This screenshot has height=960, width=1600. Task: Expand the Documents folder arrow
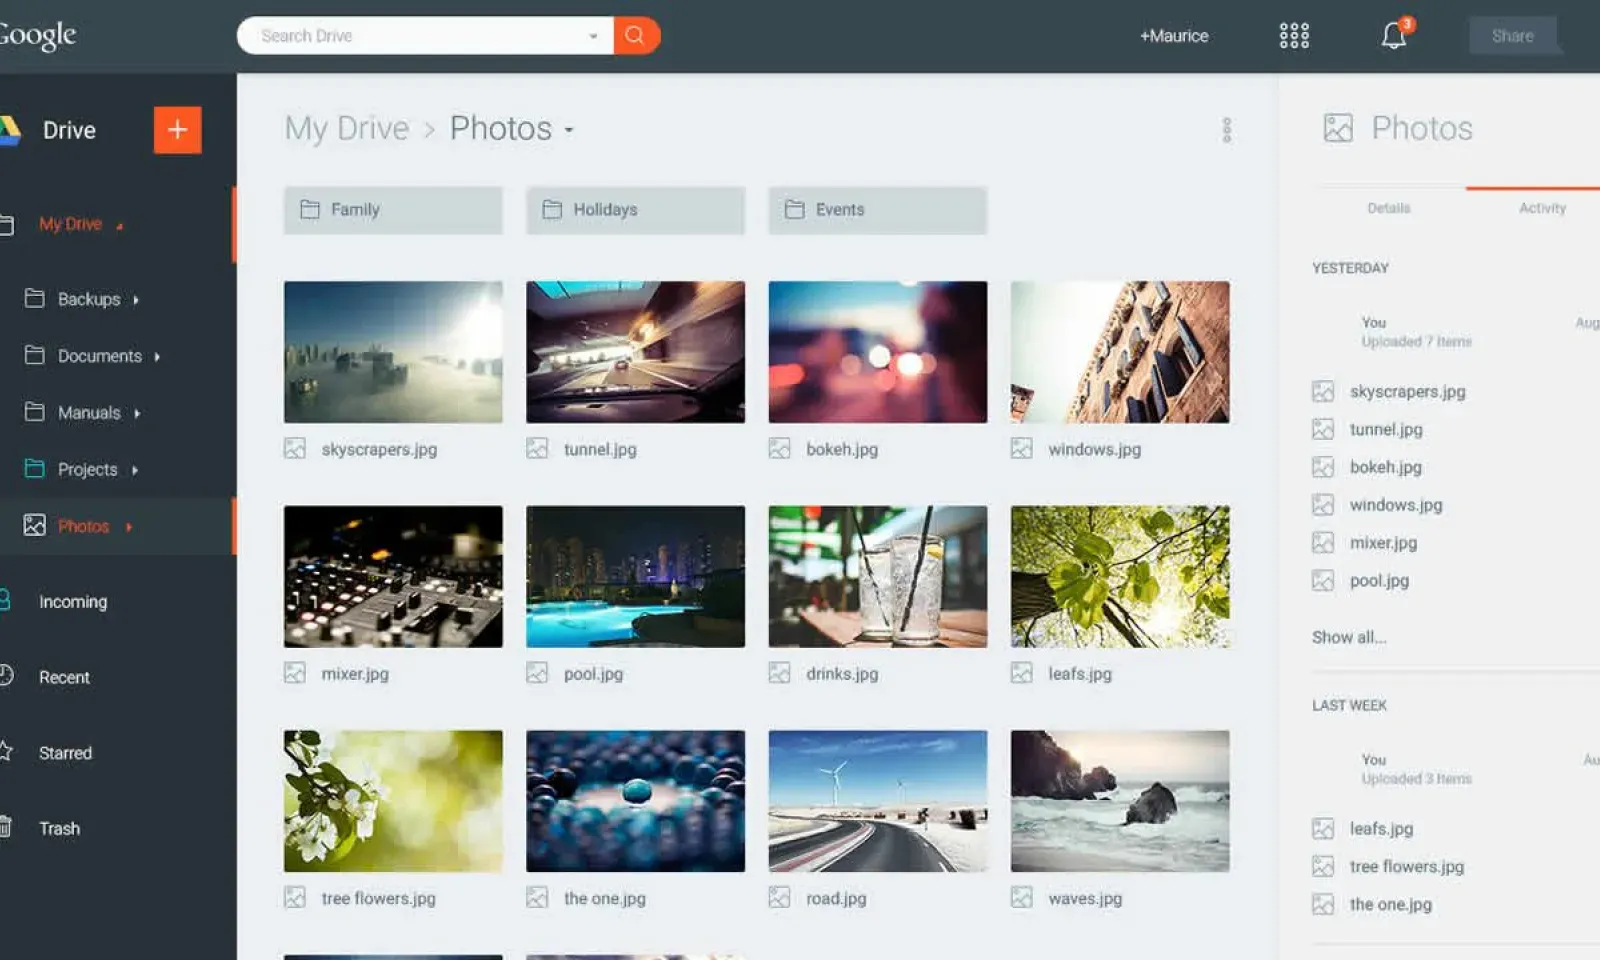[157, 357]
